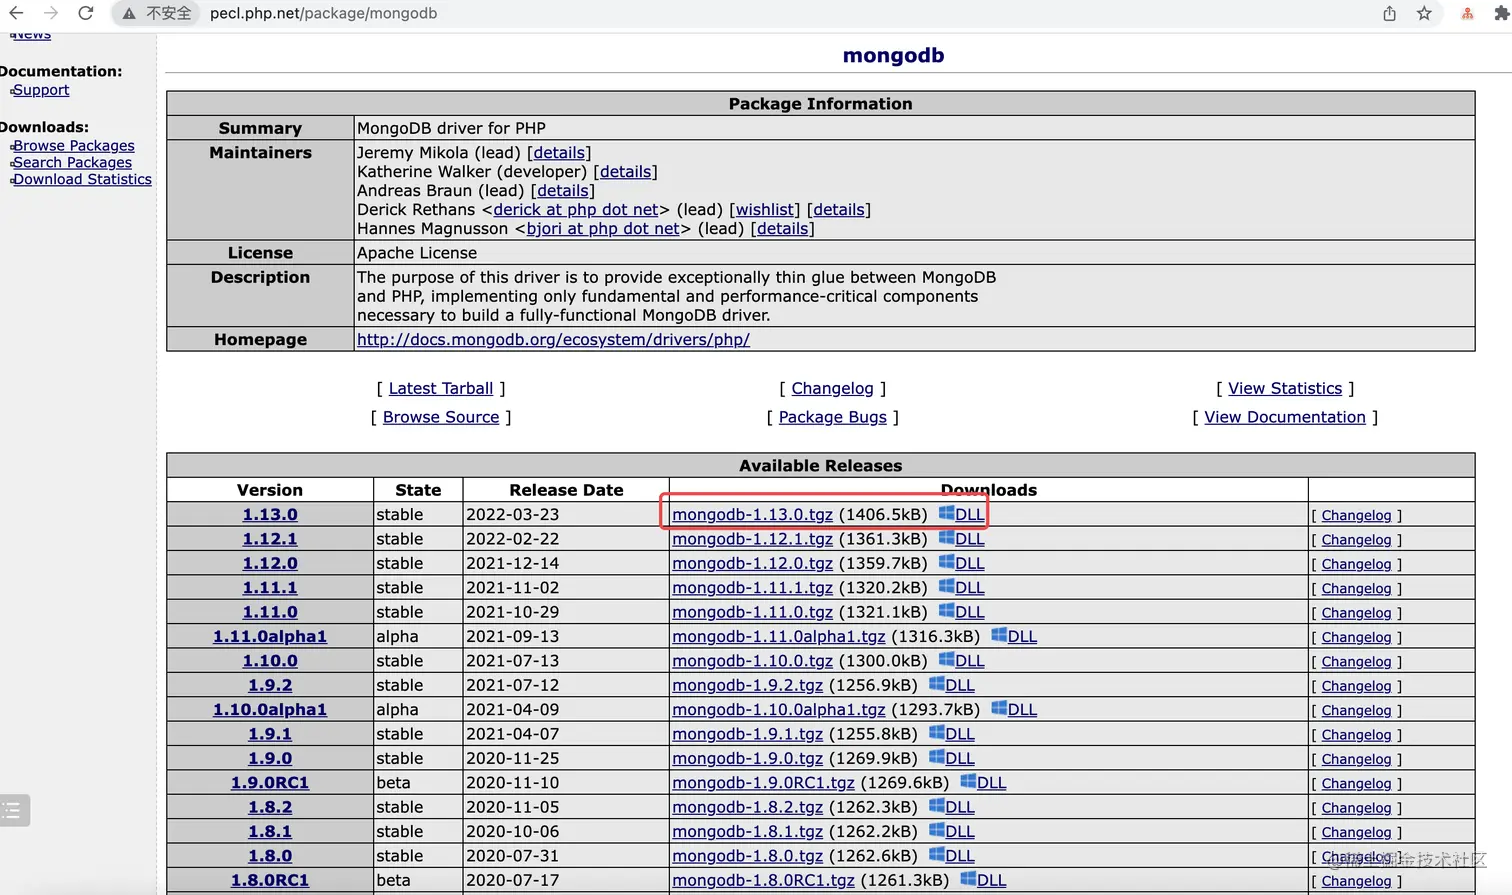
Task: Open the View Documentation link
Action: [1285, 417]
